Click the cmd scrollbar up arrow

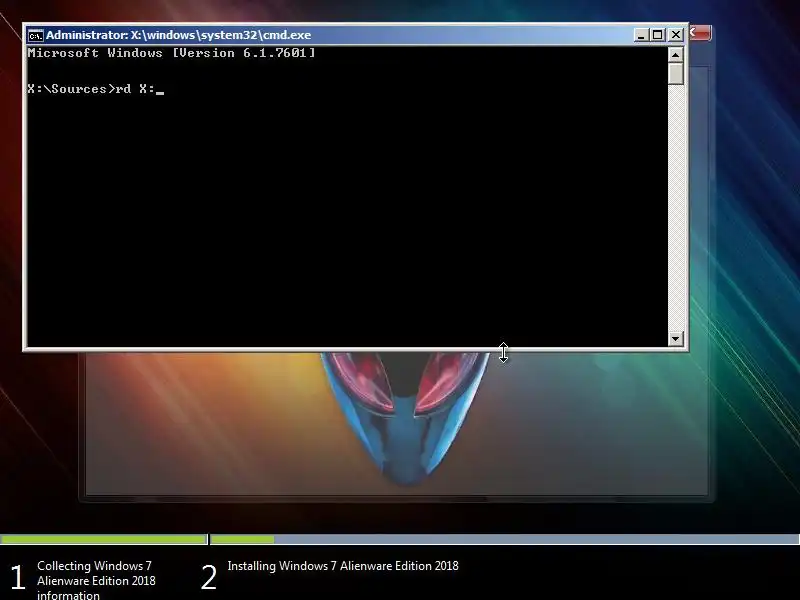click(x=676, y=55)
